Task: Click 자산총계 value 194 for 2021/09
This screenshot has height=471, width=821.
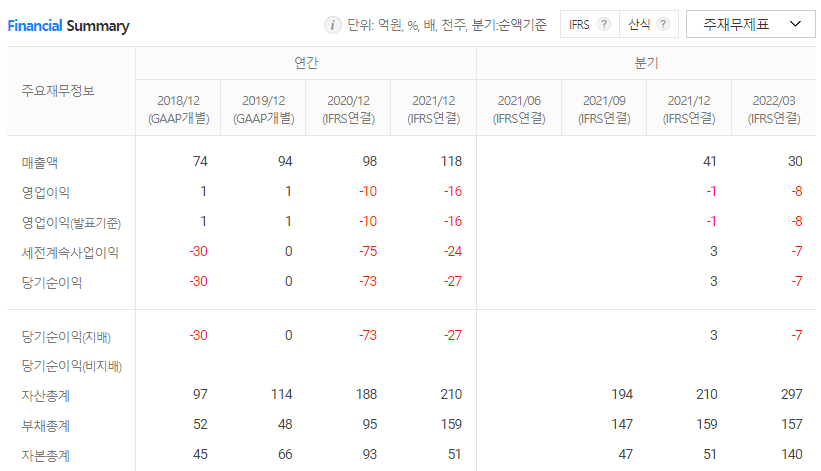Action: coord(622,394)
